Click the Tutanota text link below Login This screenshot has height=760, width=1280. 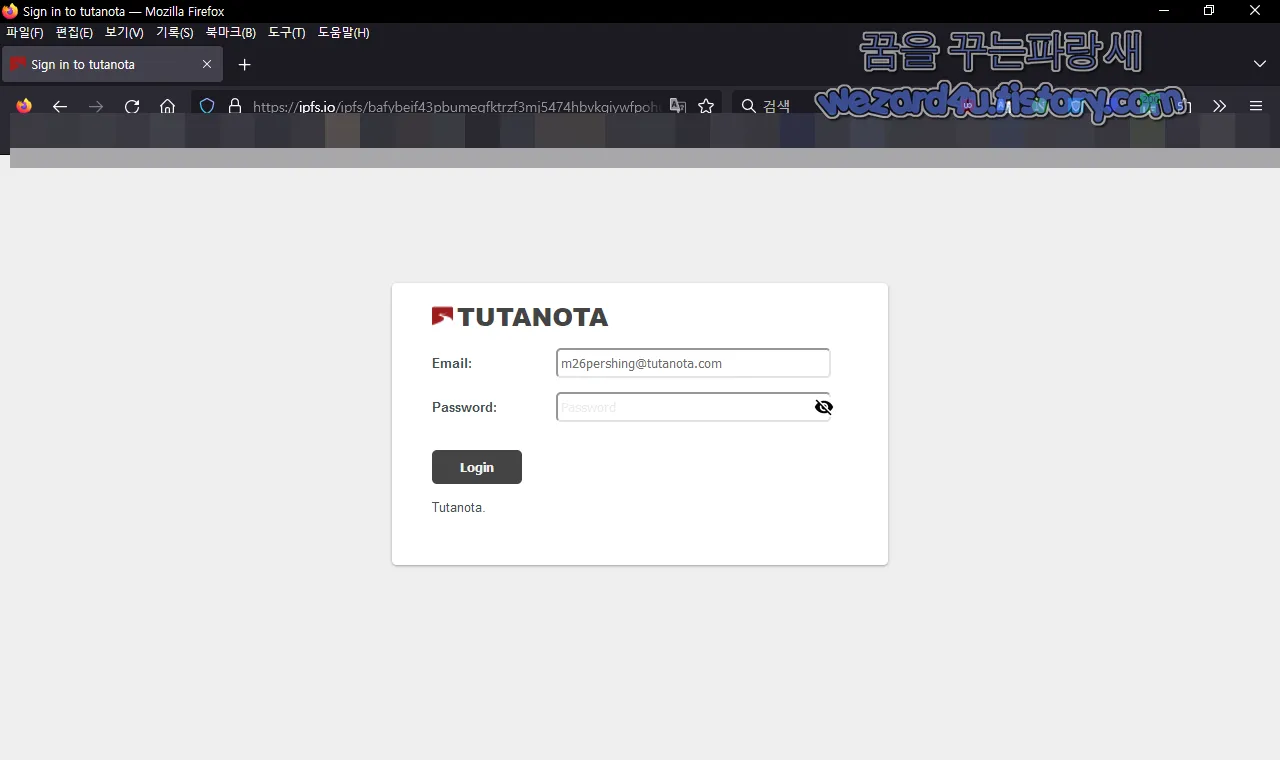456,507
